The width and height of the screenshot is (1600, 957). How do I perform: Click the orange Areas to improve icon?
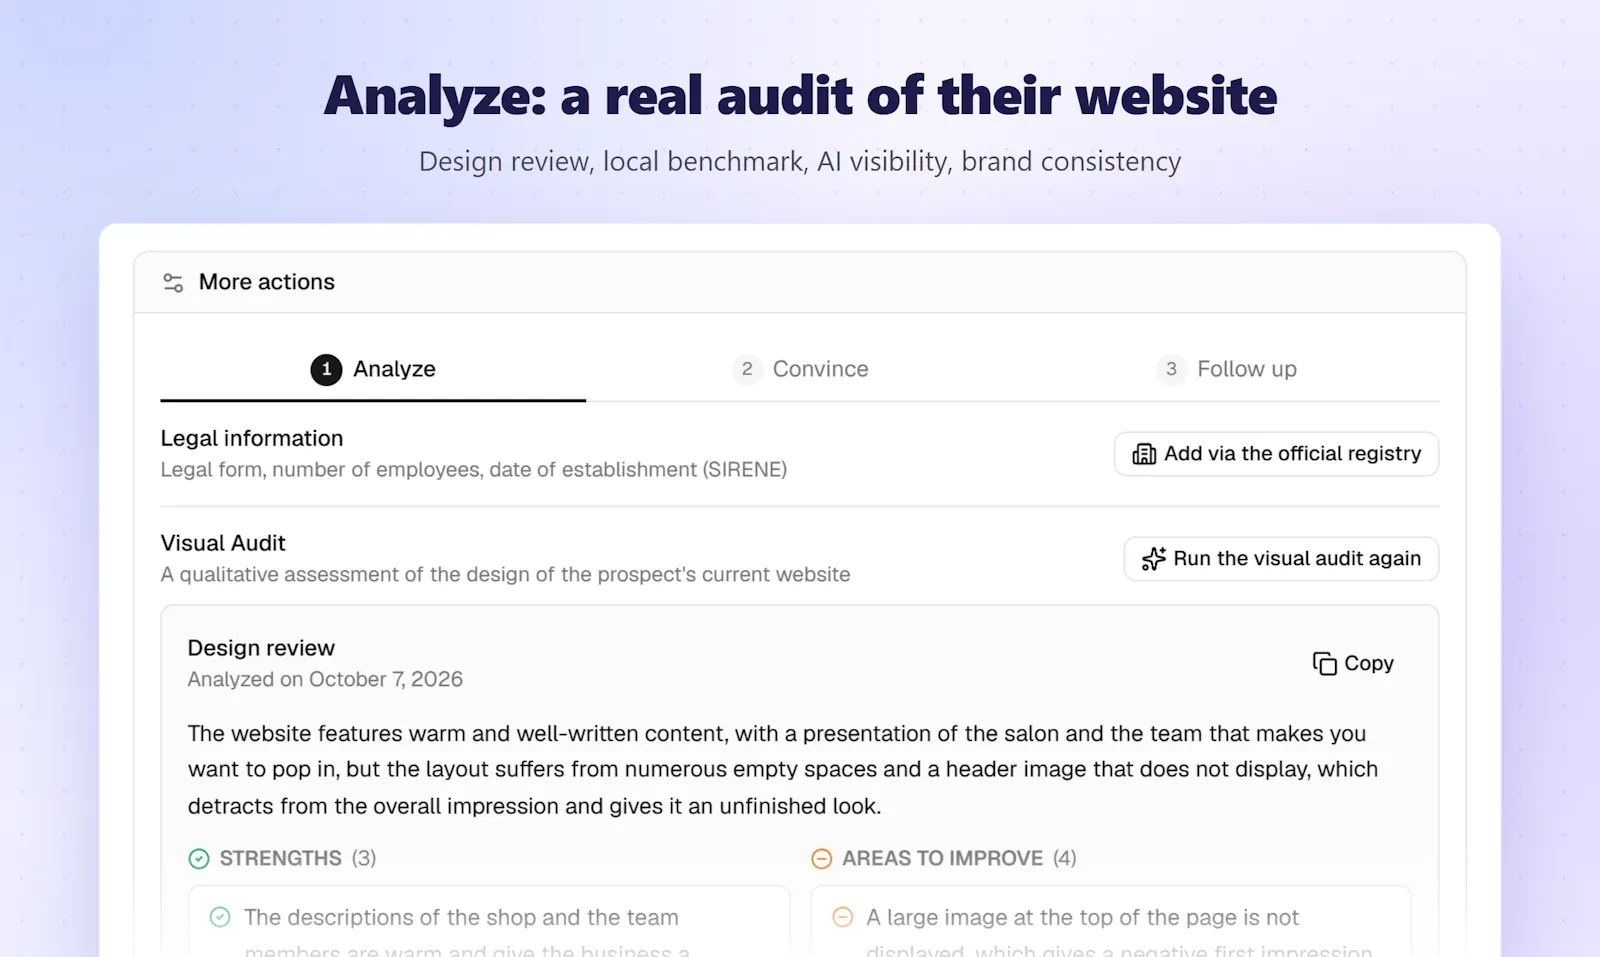click(821, 859)
